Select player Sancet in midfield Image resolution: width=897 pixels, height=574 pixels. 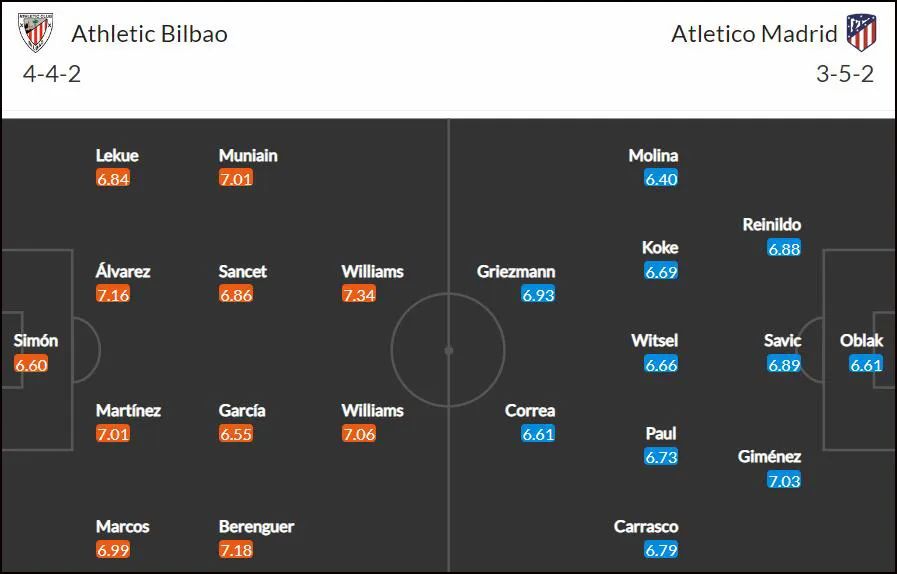pos(243,271)
